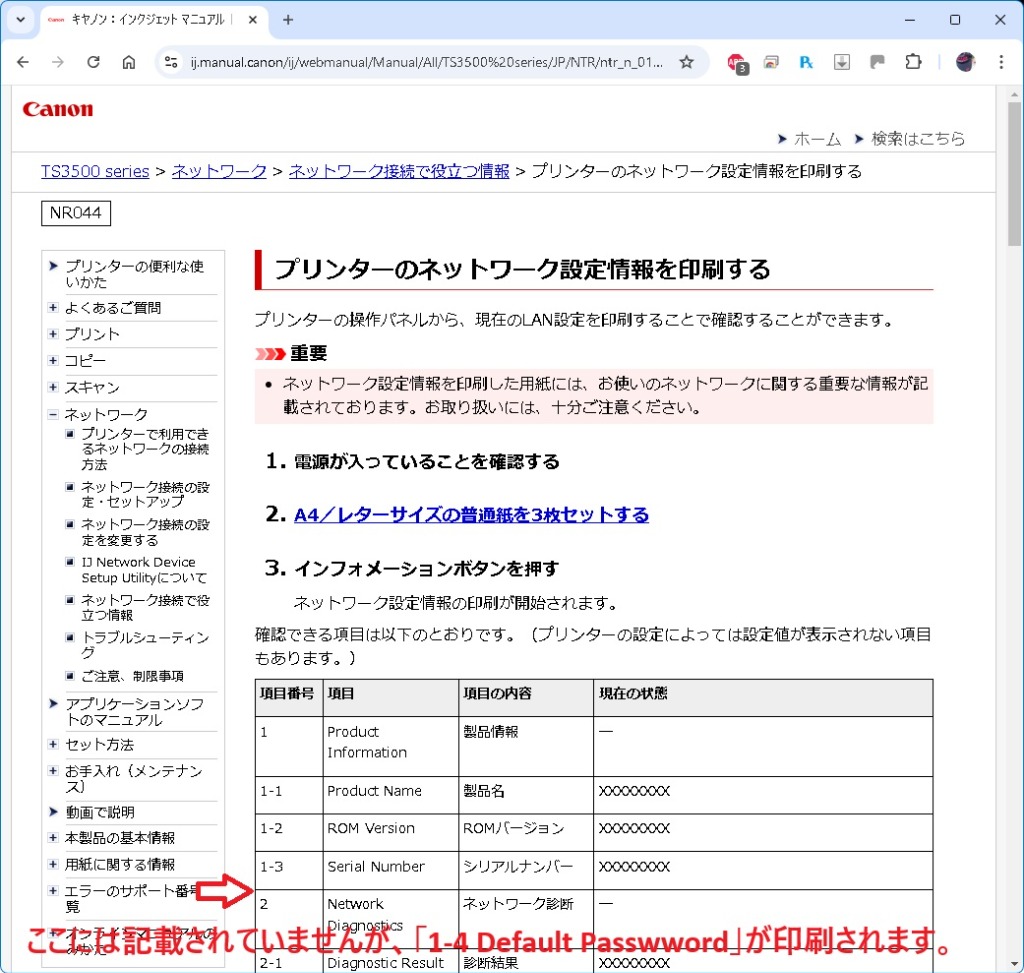Select the Diagnostic Result table cell
The width and height of the screenshot is (1024, 973).
391,963
